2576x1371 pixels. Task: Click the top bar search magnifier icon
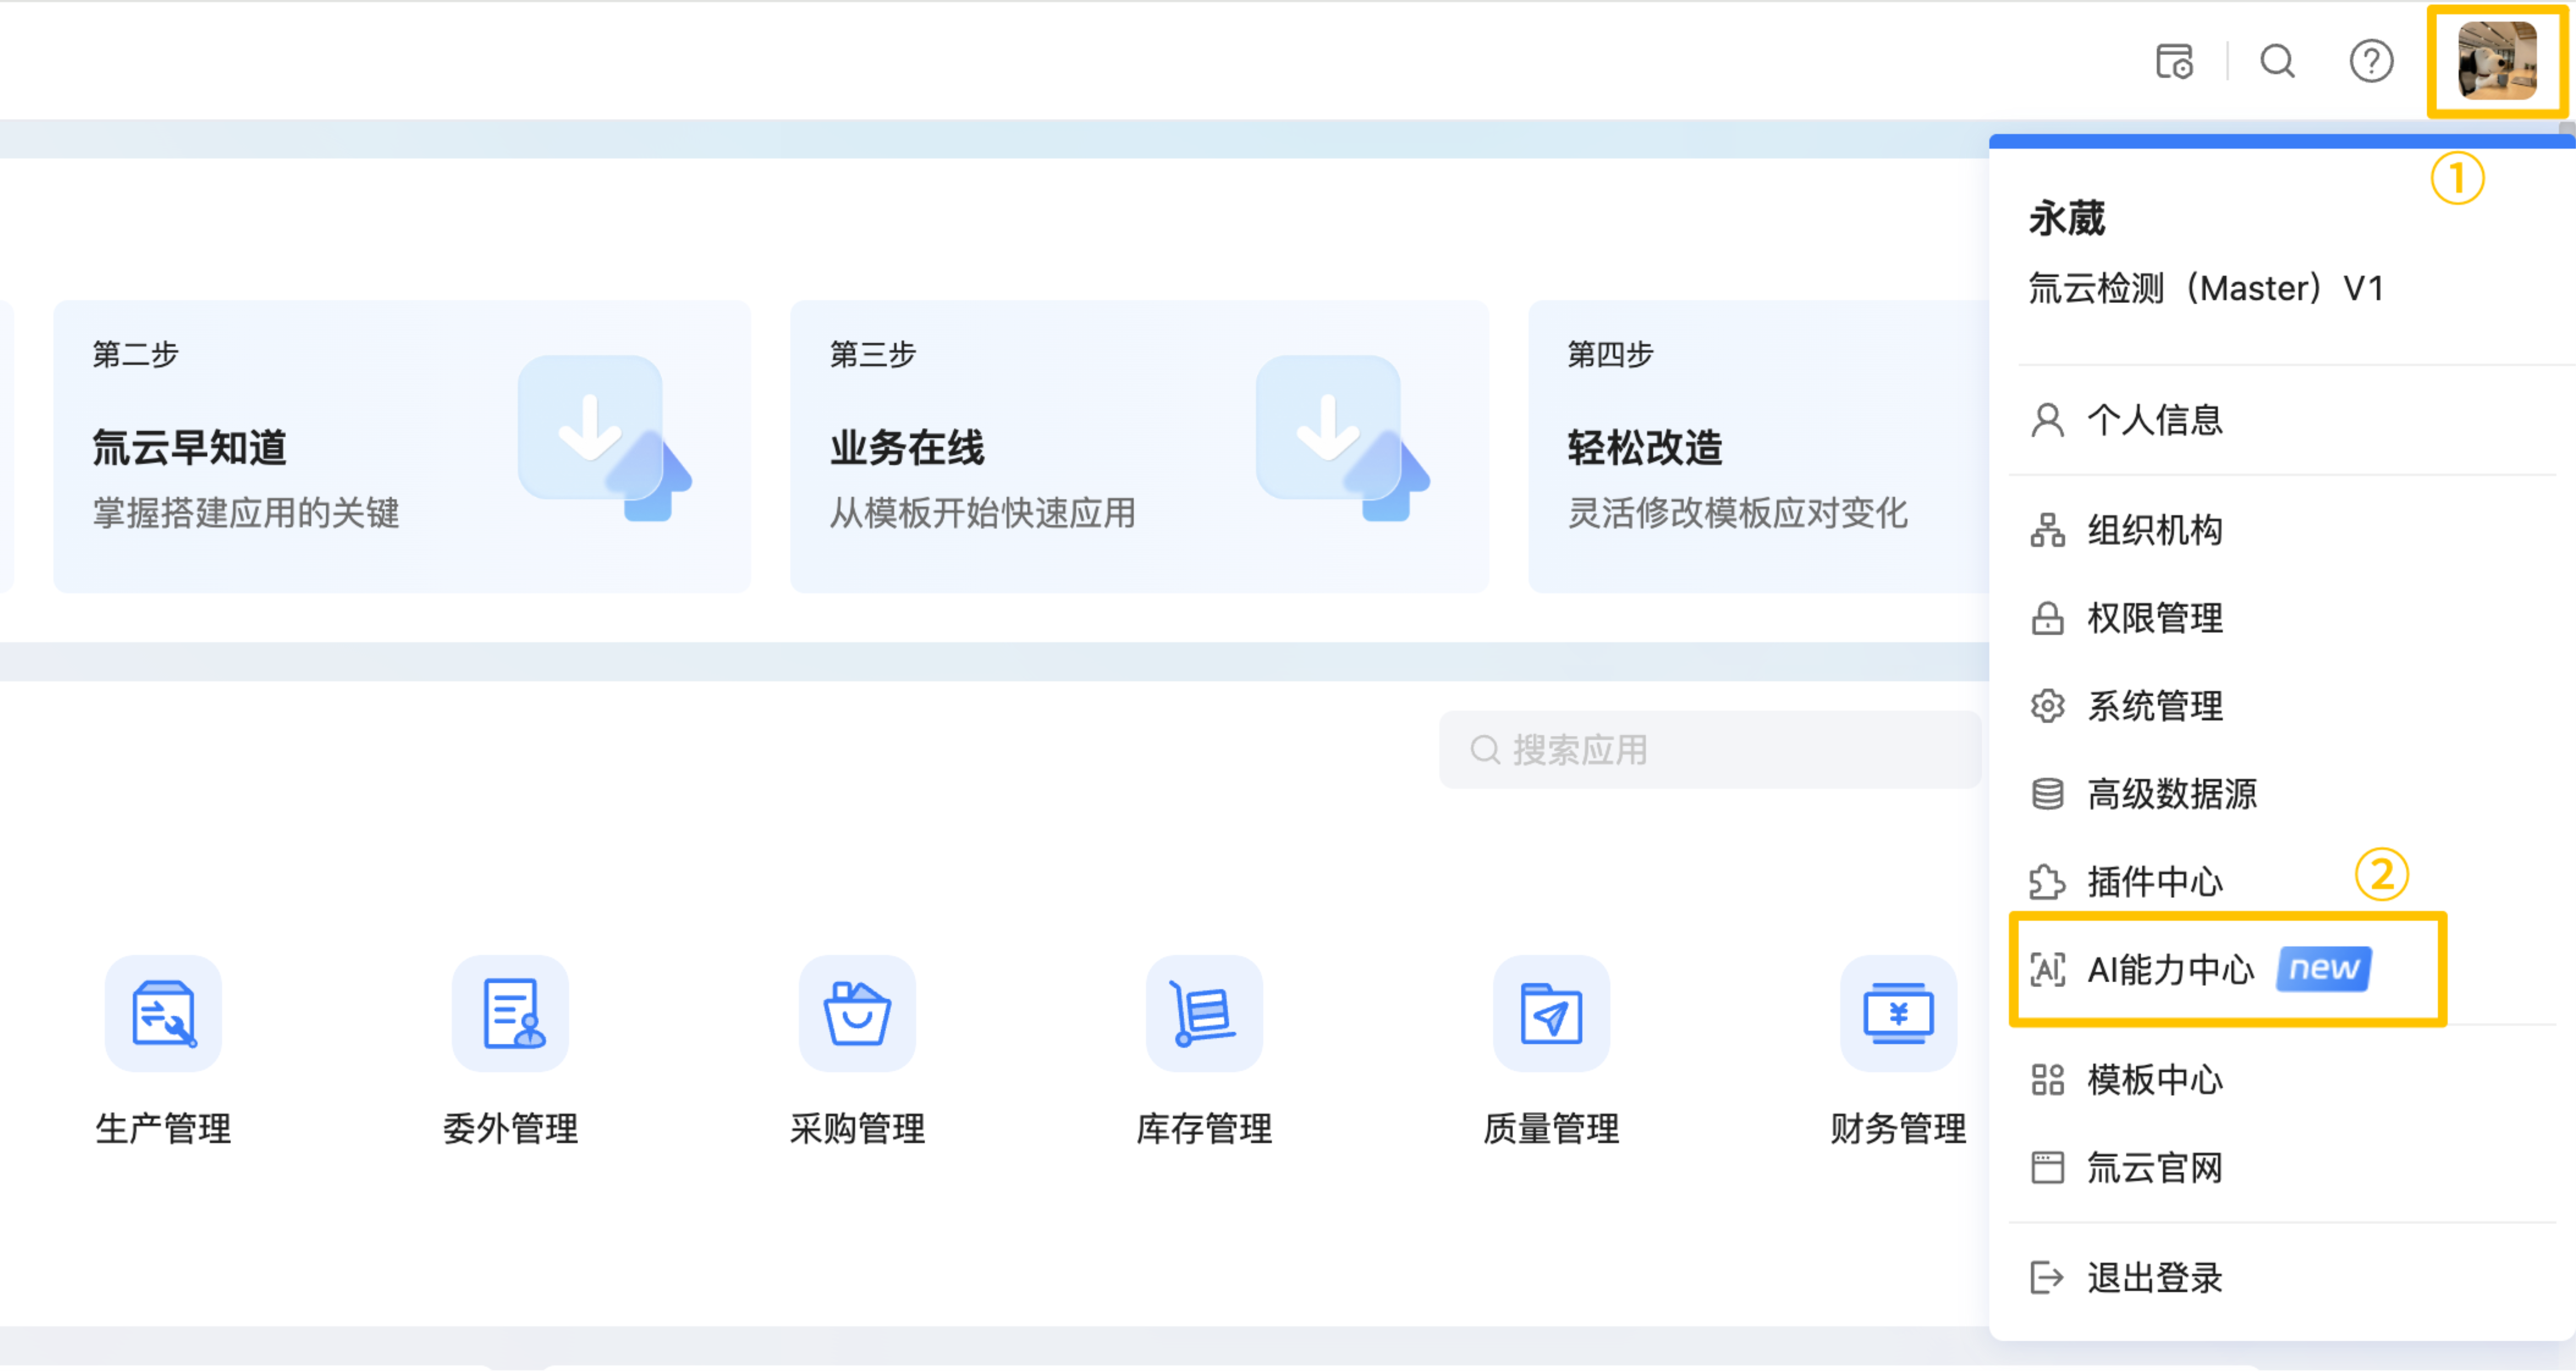[x=2277, y=61]
